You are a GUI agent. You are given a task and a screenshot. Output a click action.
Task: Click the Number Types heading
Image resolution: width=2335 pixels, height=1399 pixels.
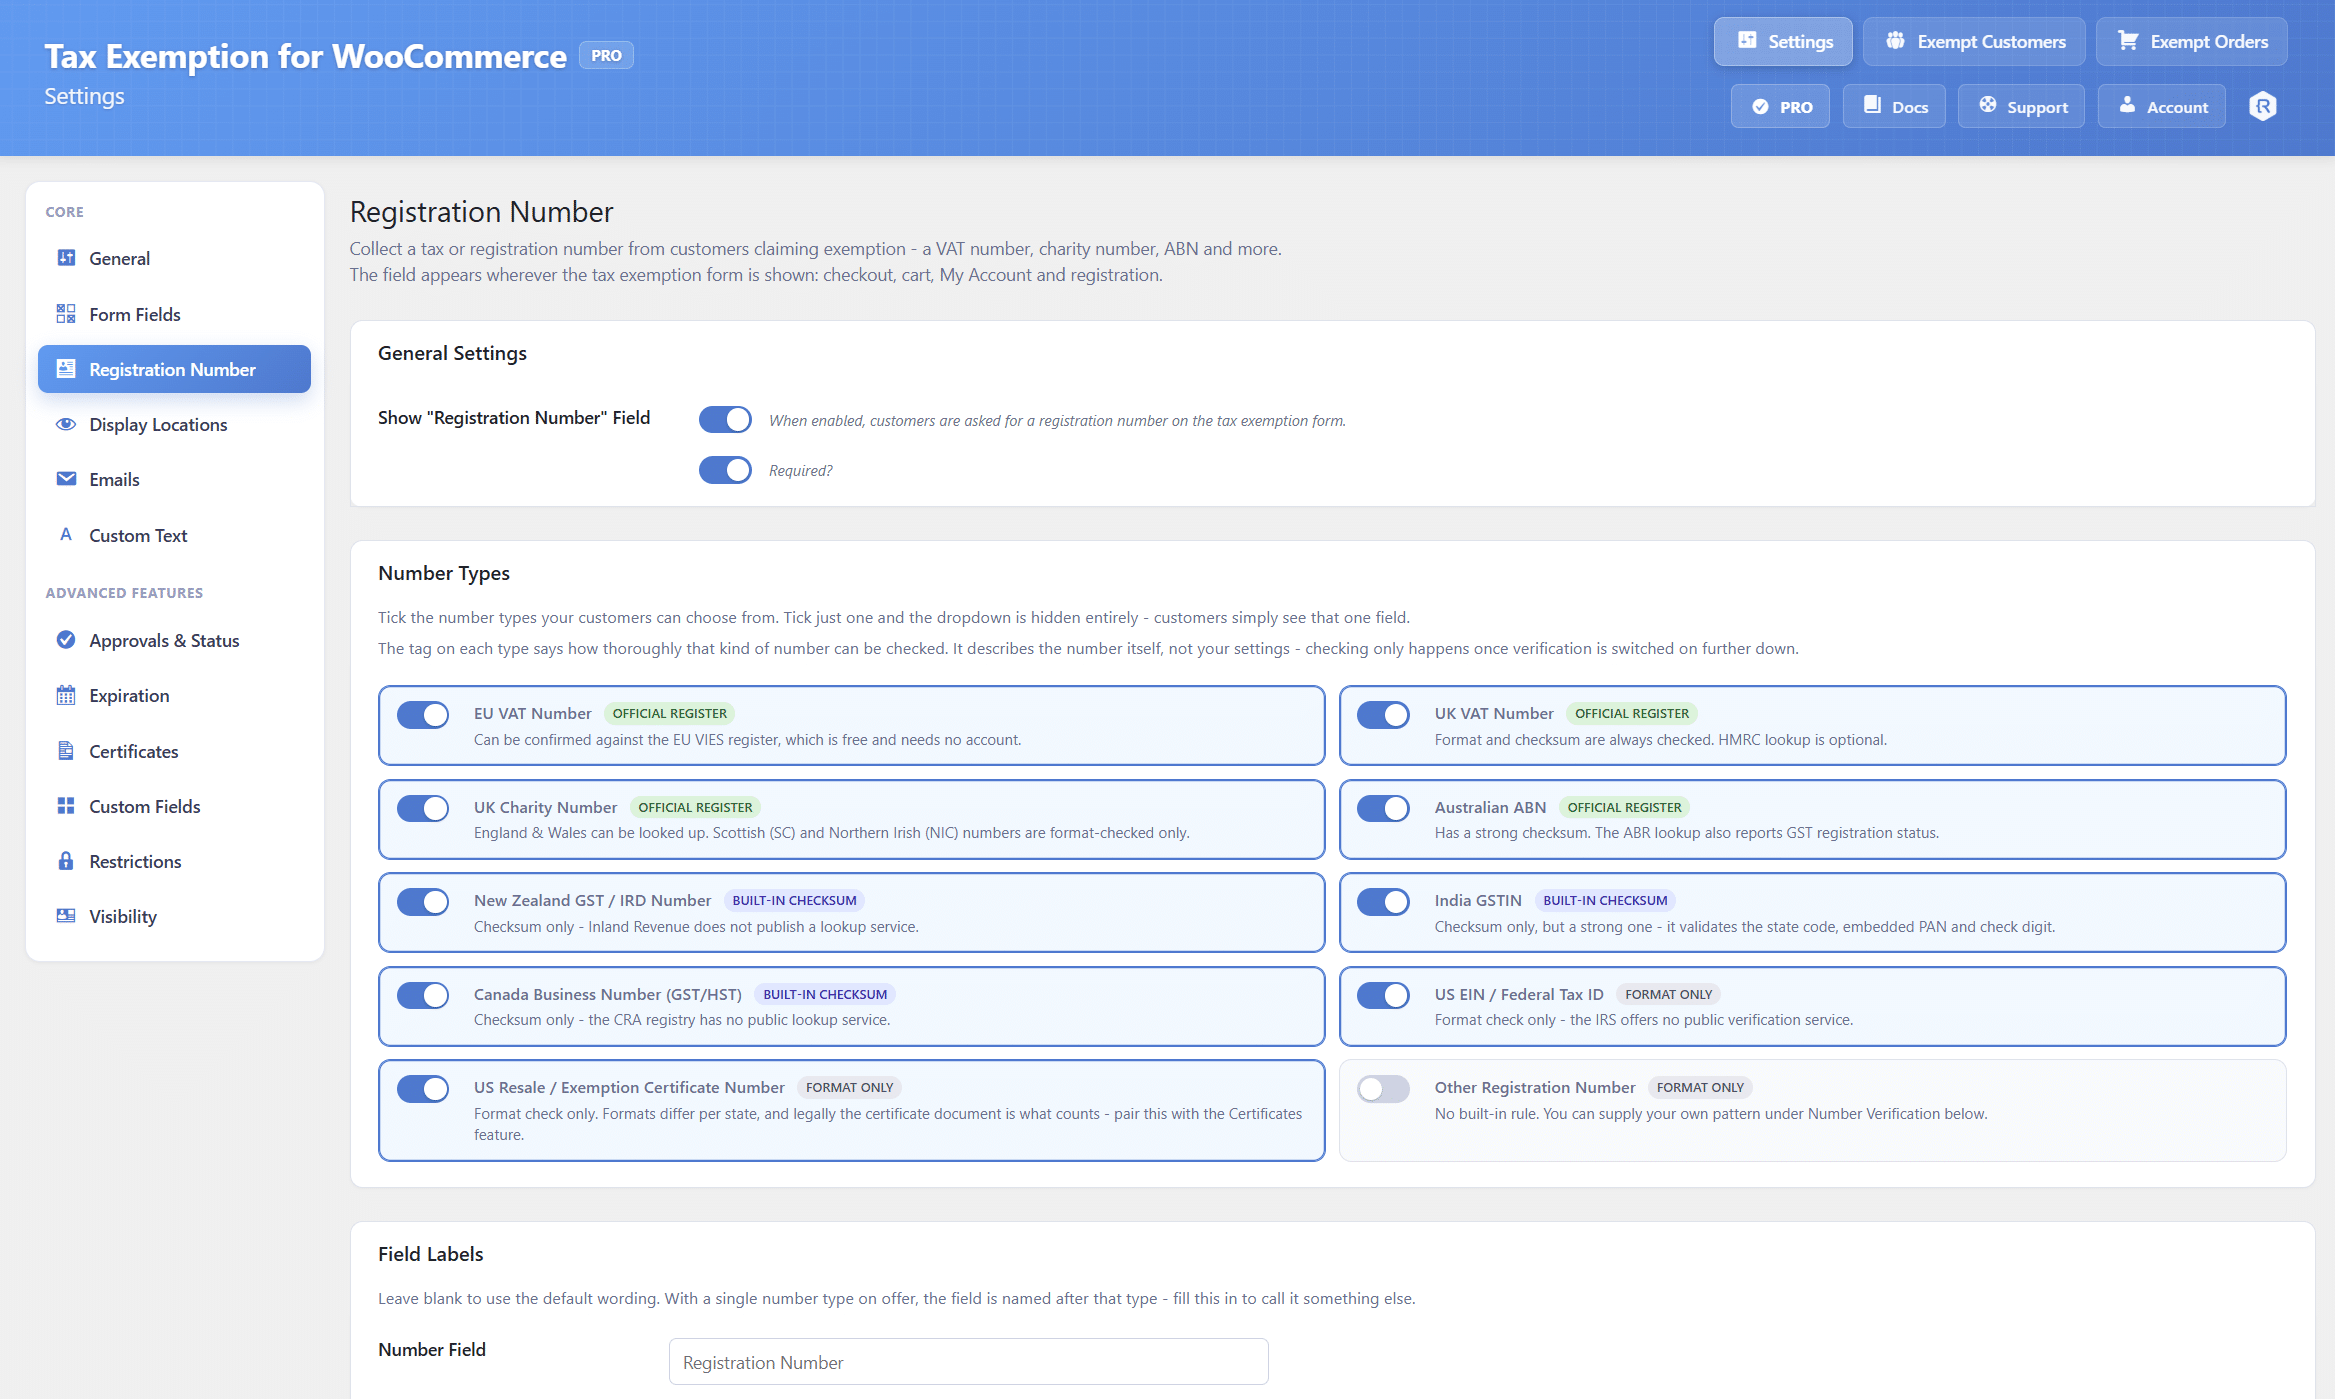[x=444, y=573]
